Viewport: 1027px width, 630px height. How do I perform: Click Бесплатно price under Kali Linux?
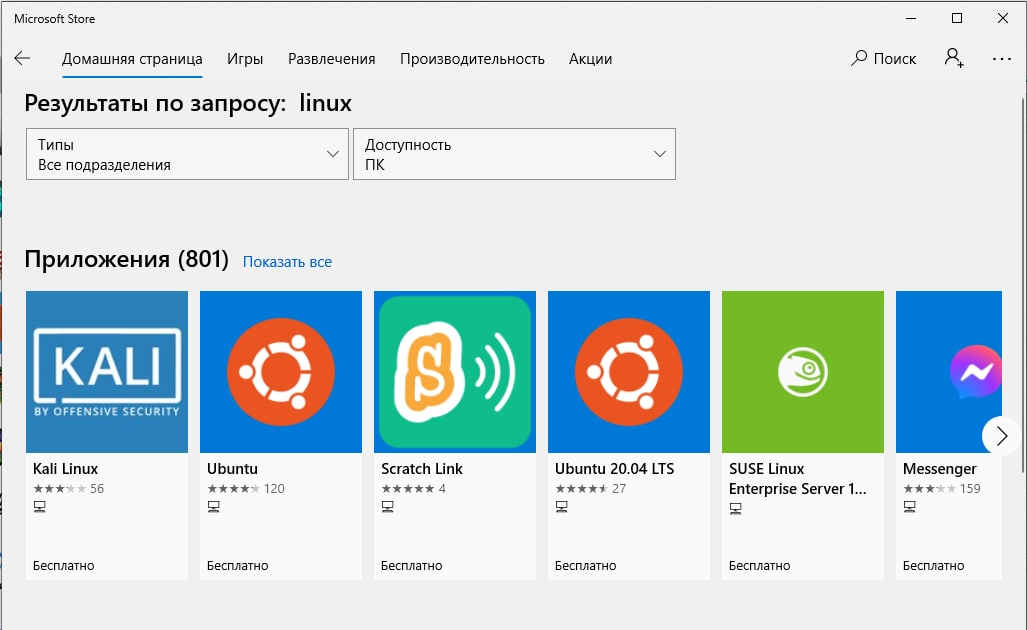[64, 565]
